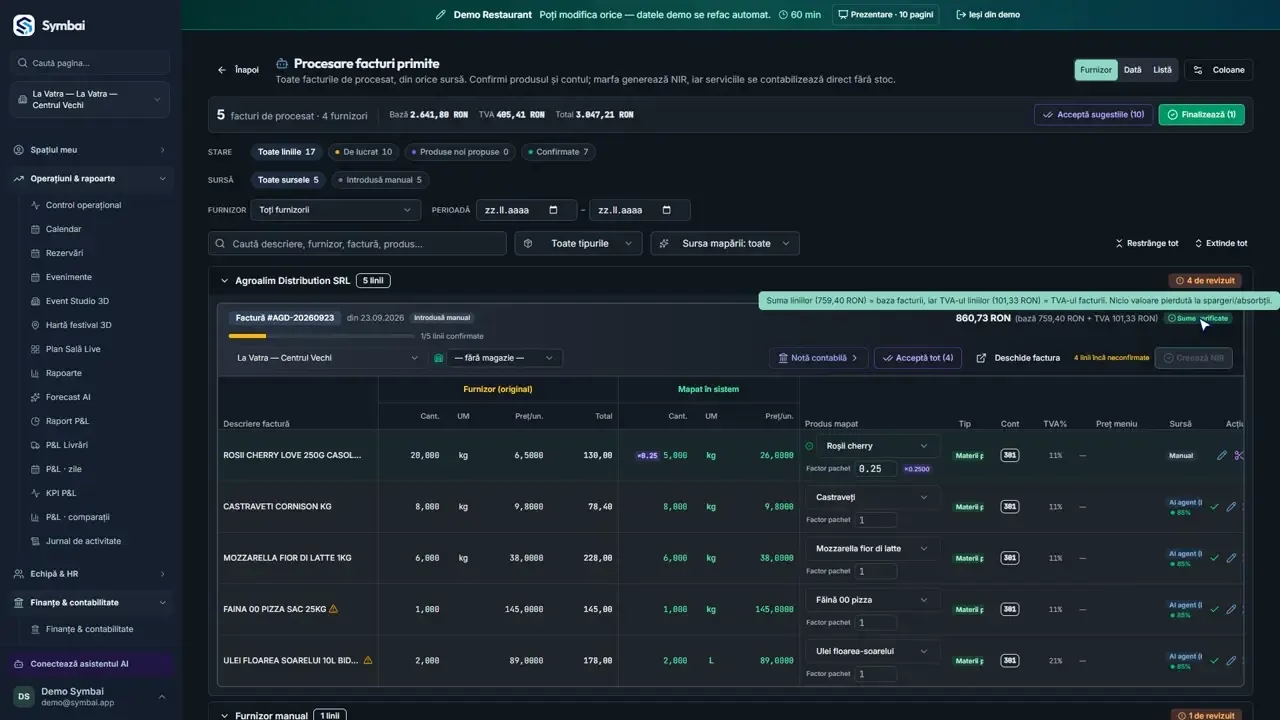Collapse the Agroalim Distribution SRL group

tap(224, 281)
